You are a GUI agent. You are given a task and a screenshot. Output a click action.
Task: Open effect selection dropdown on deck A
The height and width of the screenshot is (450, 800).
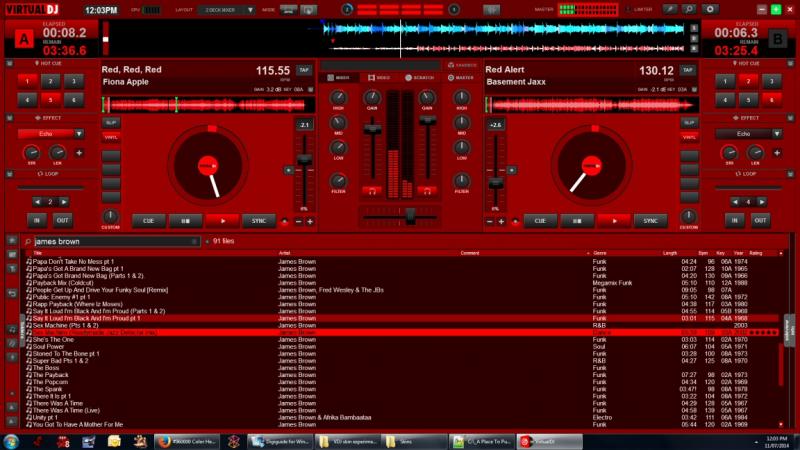[x=79, y=134]
